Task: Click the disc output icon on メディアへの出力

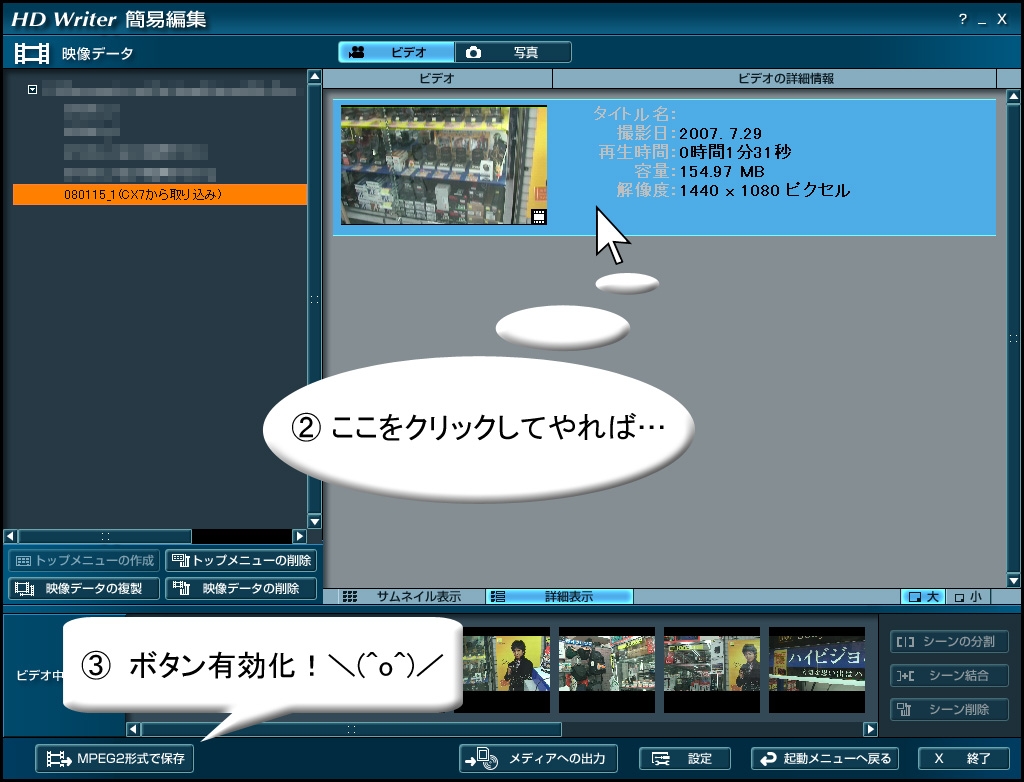Action: tap(482, 758)
